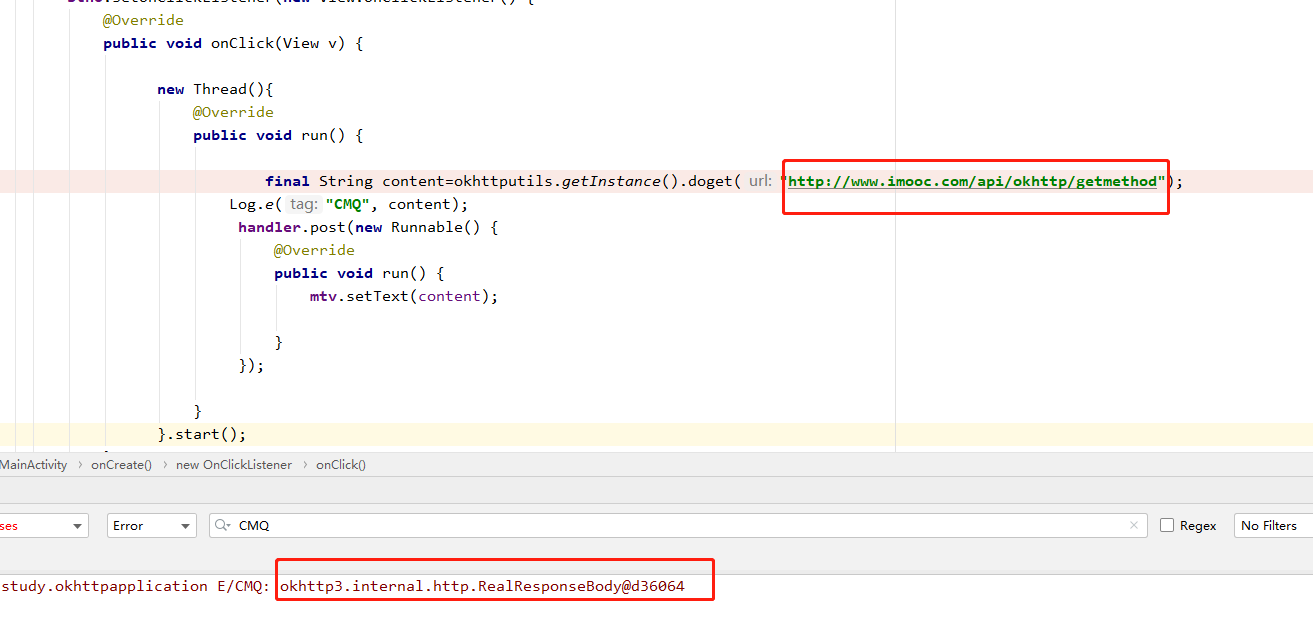Click the mtv.setText(content) line
1313x644 pixels.
click(404, 296)
